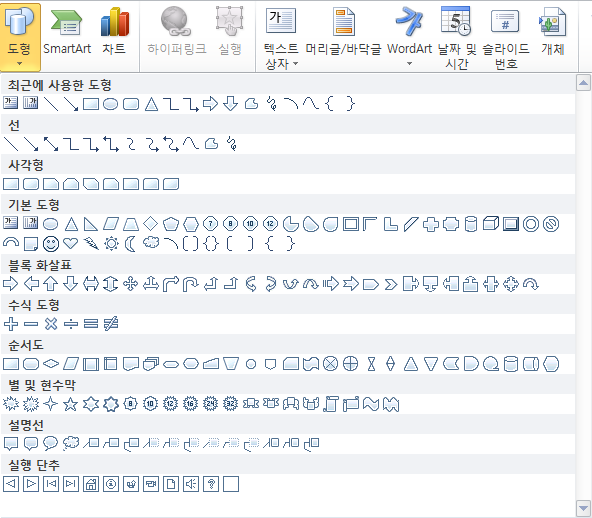Open 머리글/바닥글 header and footer
This screenshot has width=592, height=518.
coord(343,37)
